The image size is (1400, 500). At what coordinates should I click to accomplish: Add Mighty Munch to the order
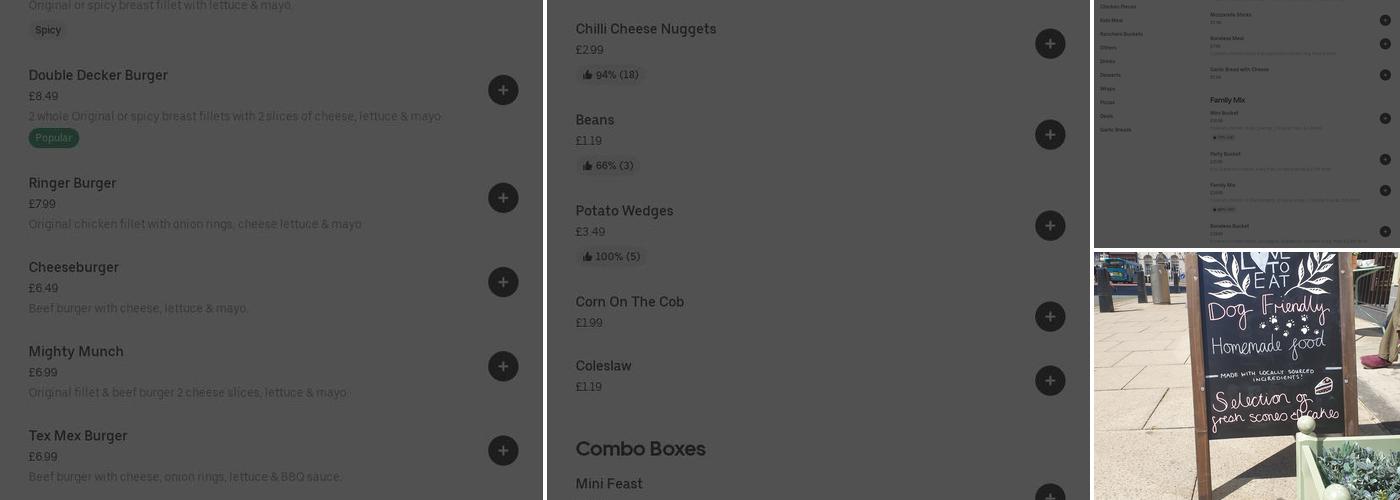[x=503, y=366]
